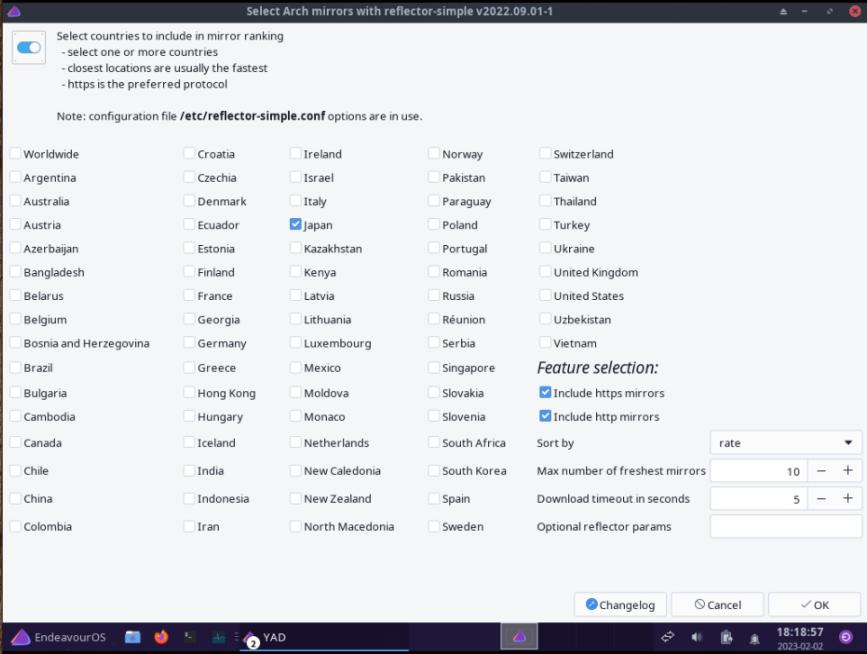Check the Spain checkbox
Image resolution: width=867 pixels, height=654 pixels.
(434, 498)
